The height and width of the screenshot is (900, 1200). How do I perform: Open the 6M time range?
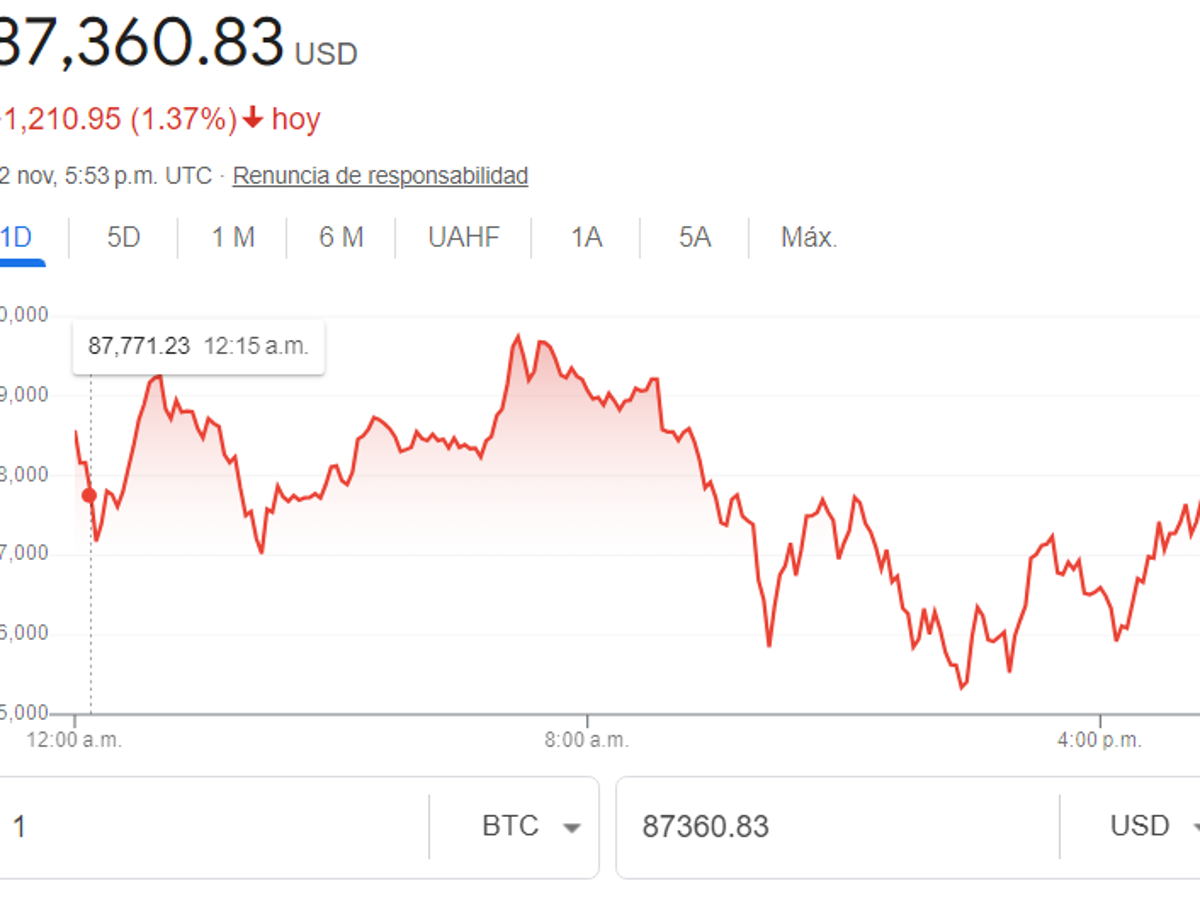(x=339, y=237)
